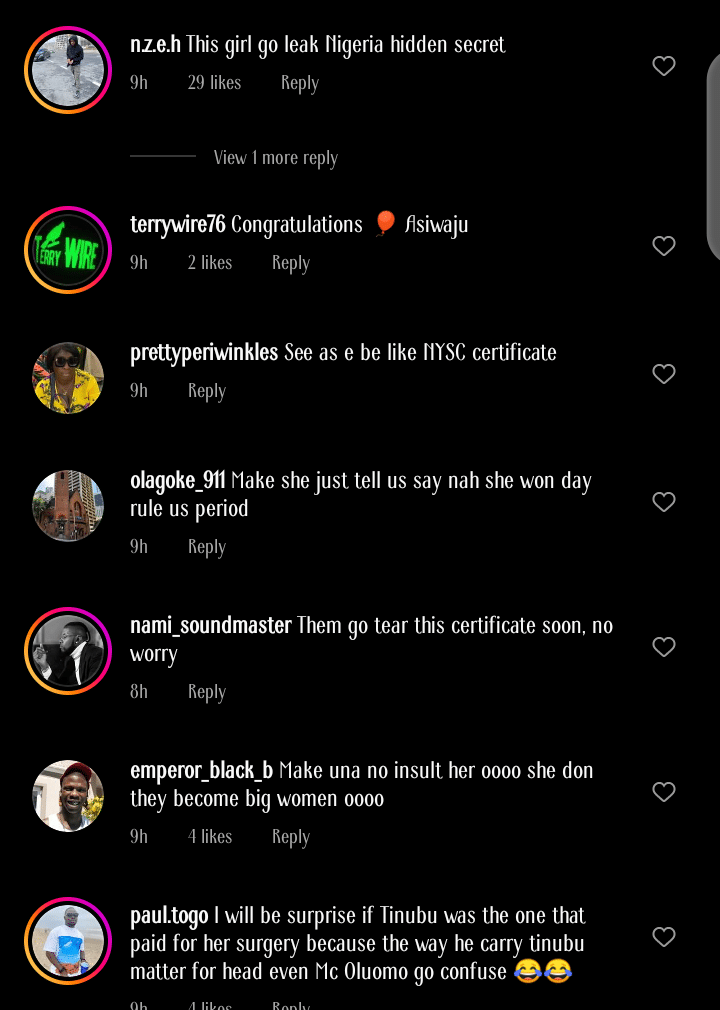Like the comment by n.z.e.h
Viewport: 720px width, 1010px height.
664,66
